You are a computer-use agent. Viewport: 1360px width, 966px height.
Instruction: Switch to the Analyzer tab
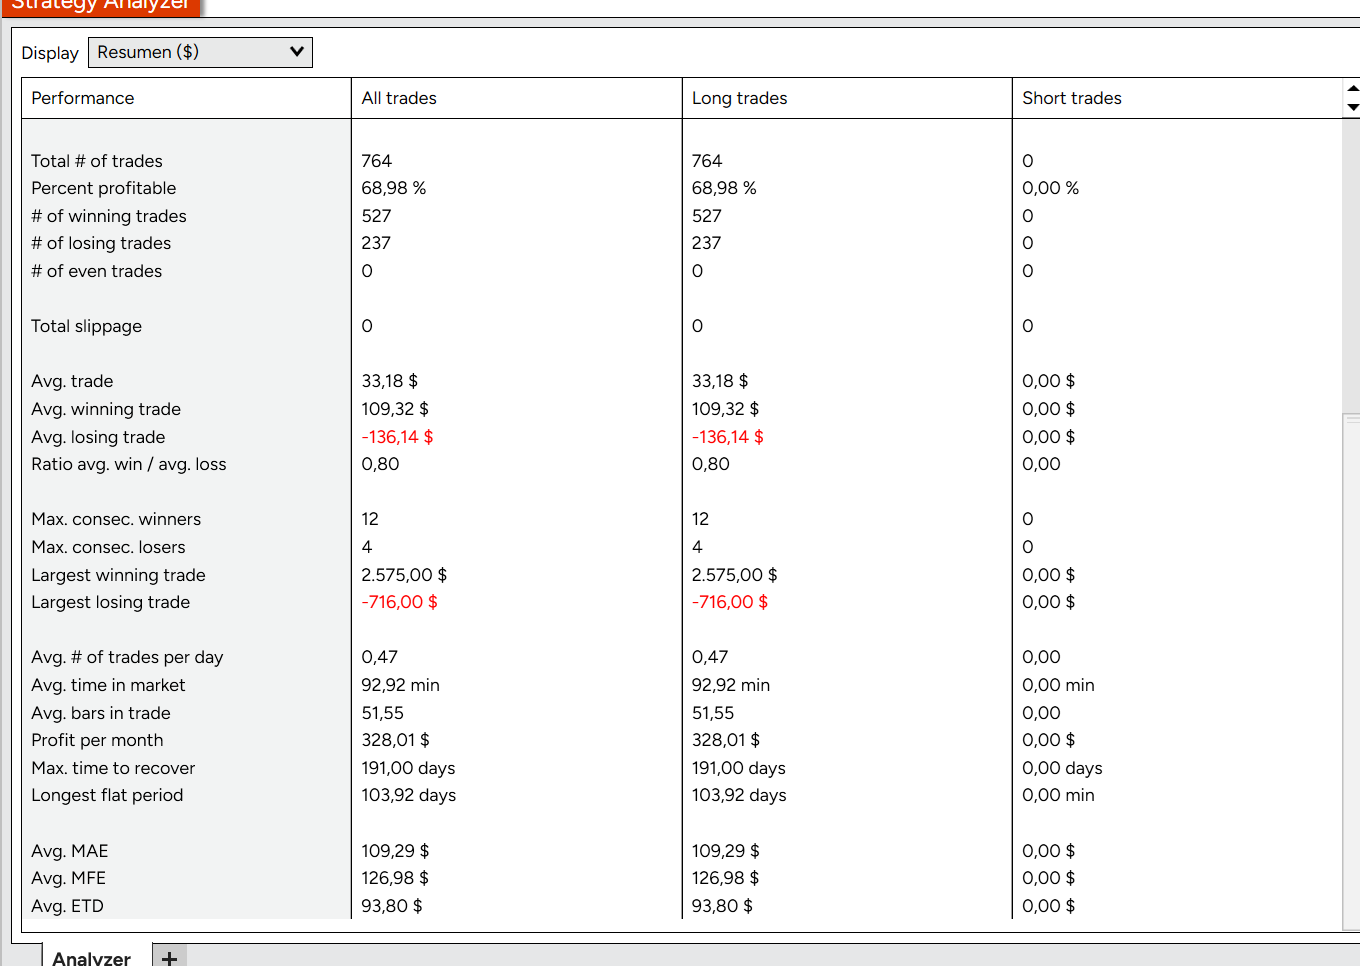click(x=91, y=956)
